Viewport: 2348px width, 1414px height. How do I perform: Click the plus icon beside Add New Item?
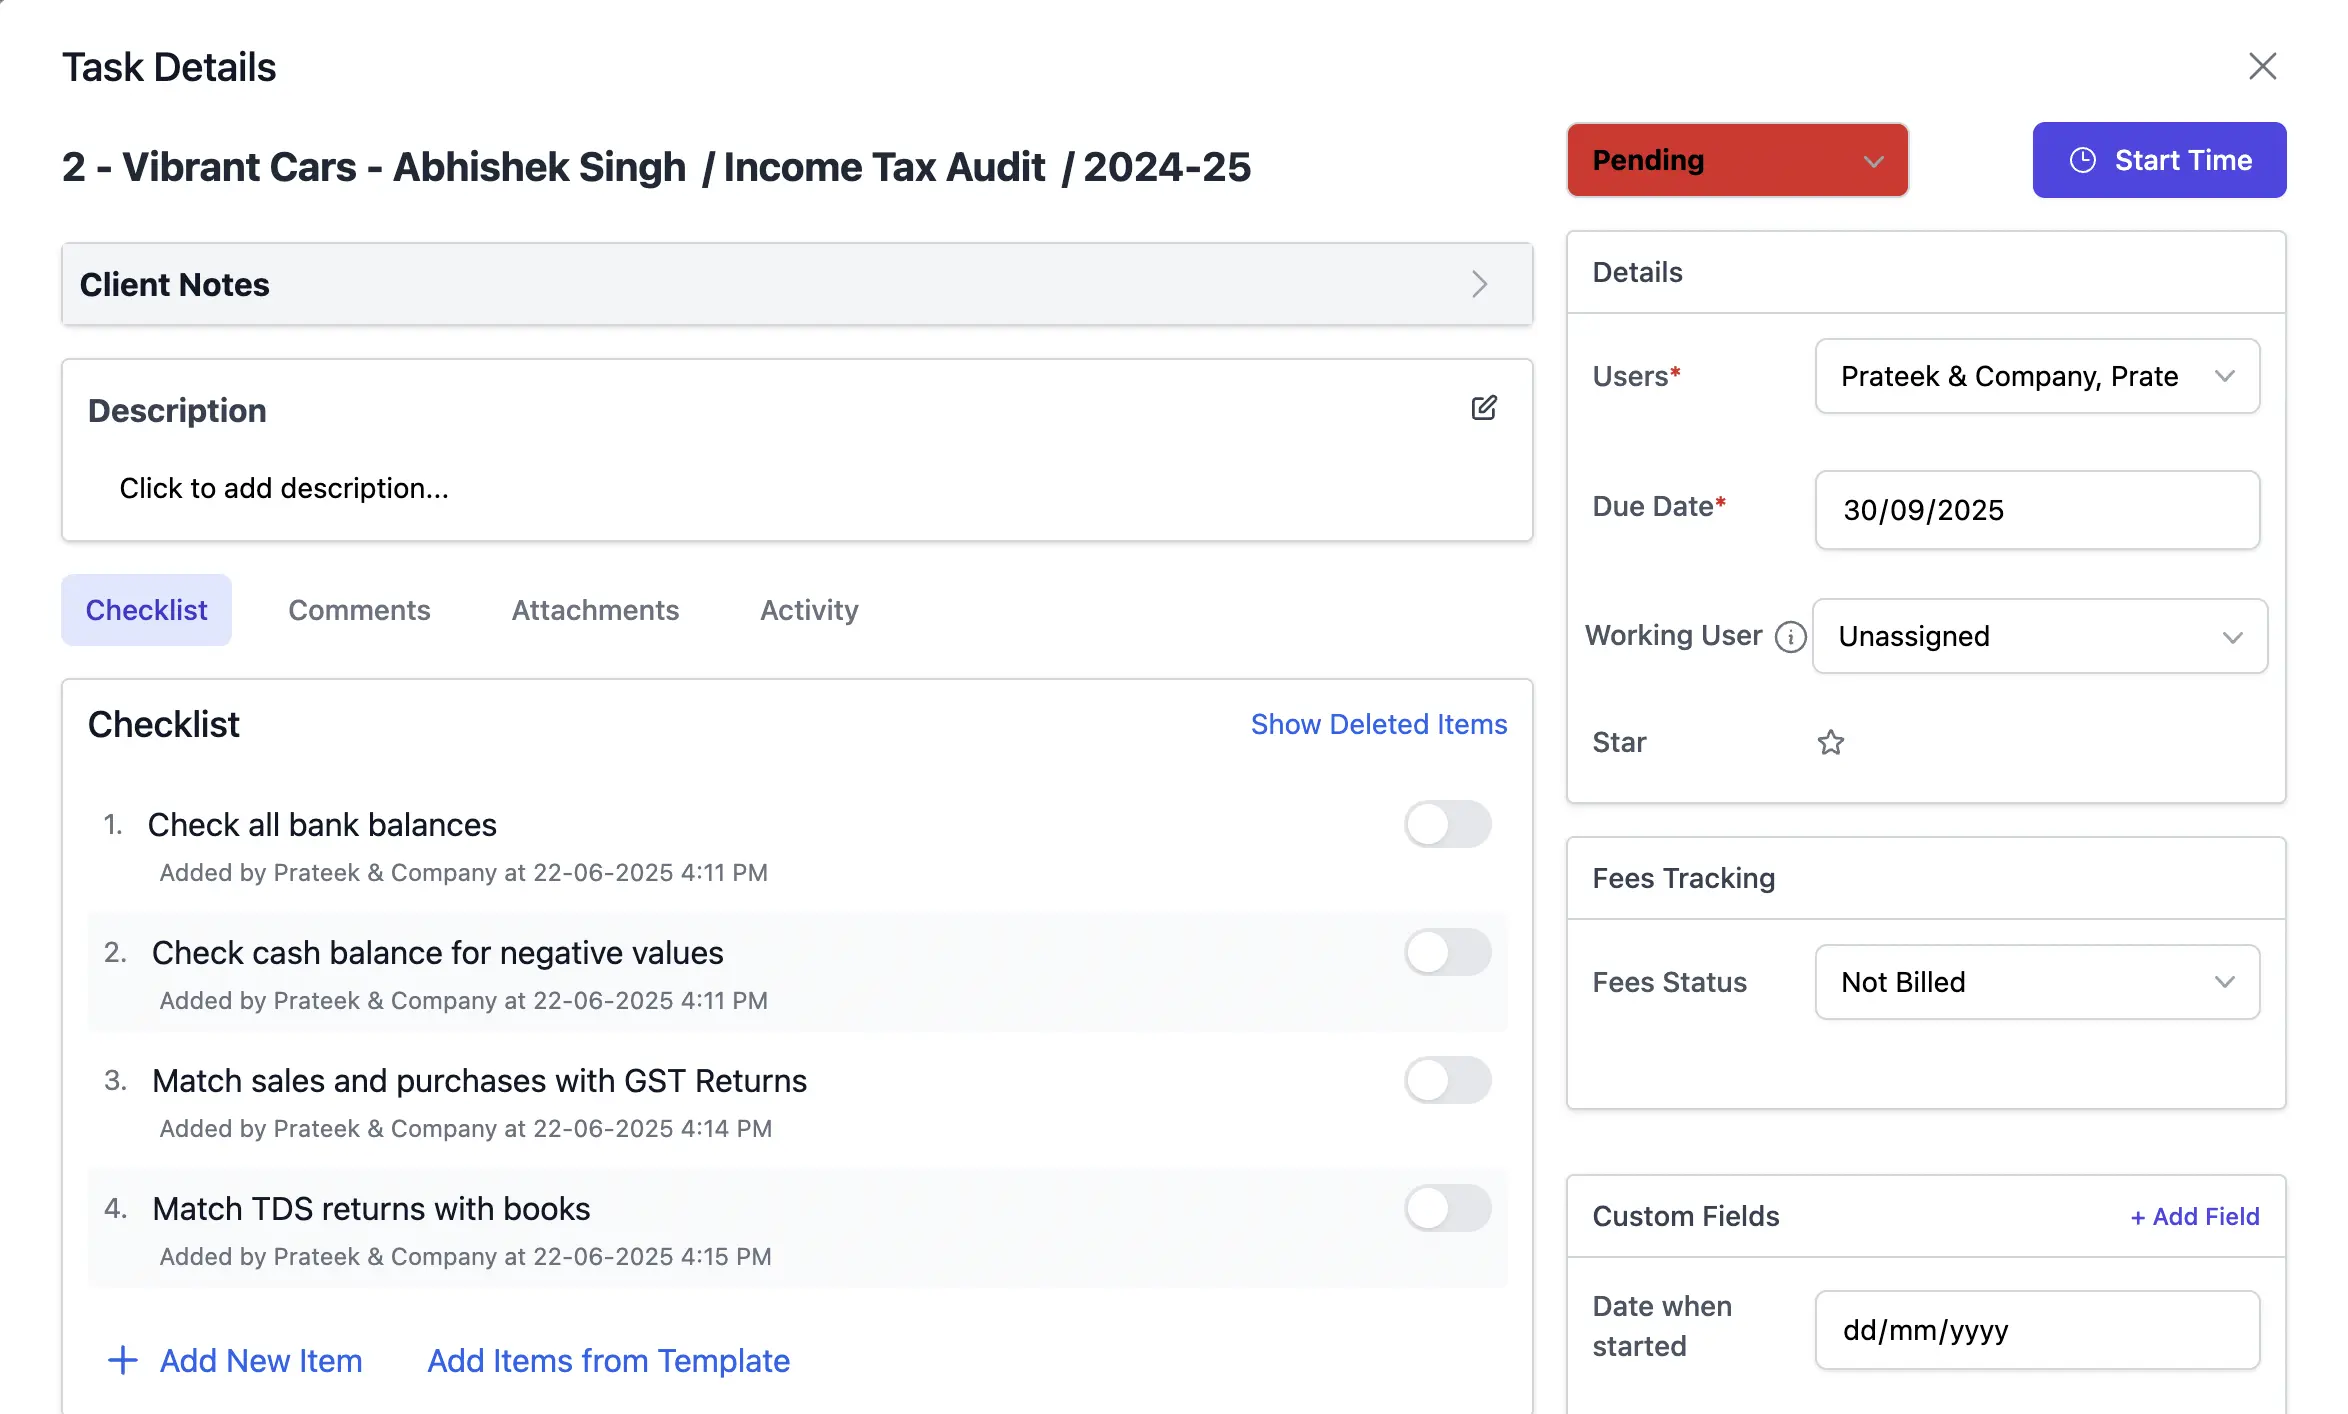123,1360
